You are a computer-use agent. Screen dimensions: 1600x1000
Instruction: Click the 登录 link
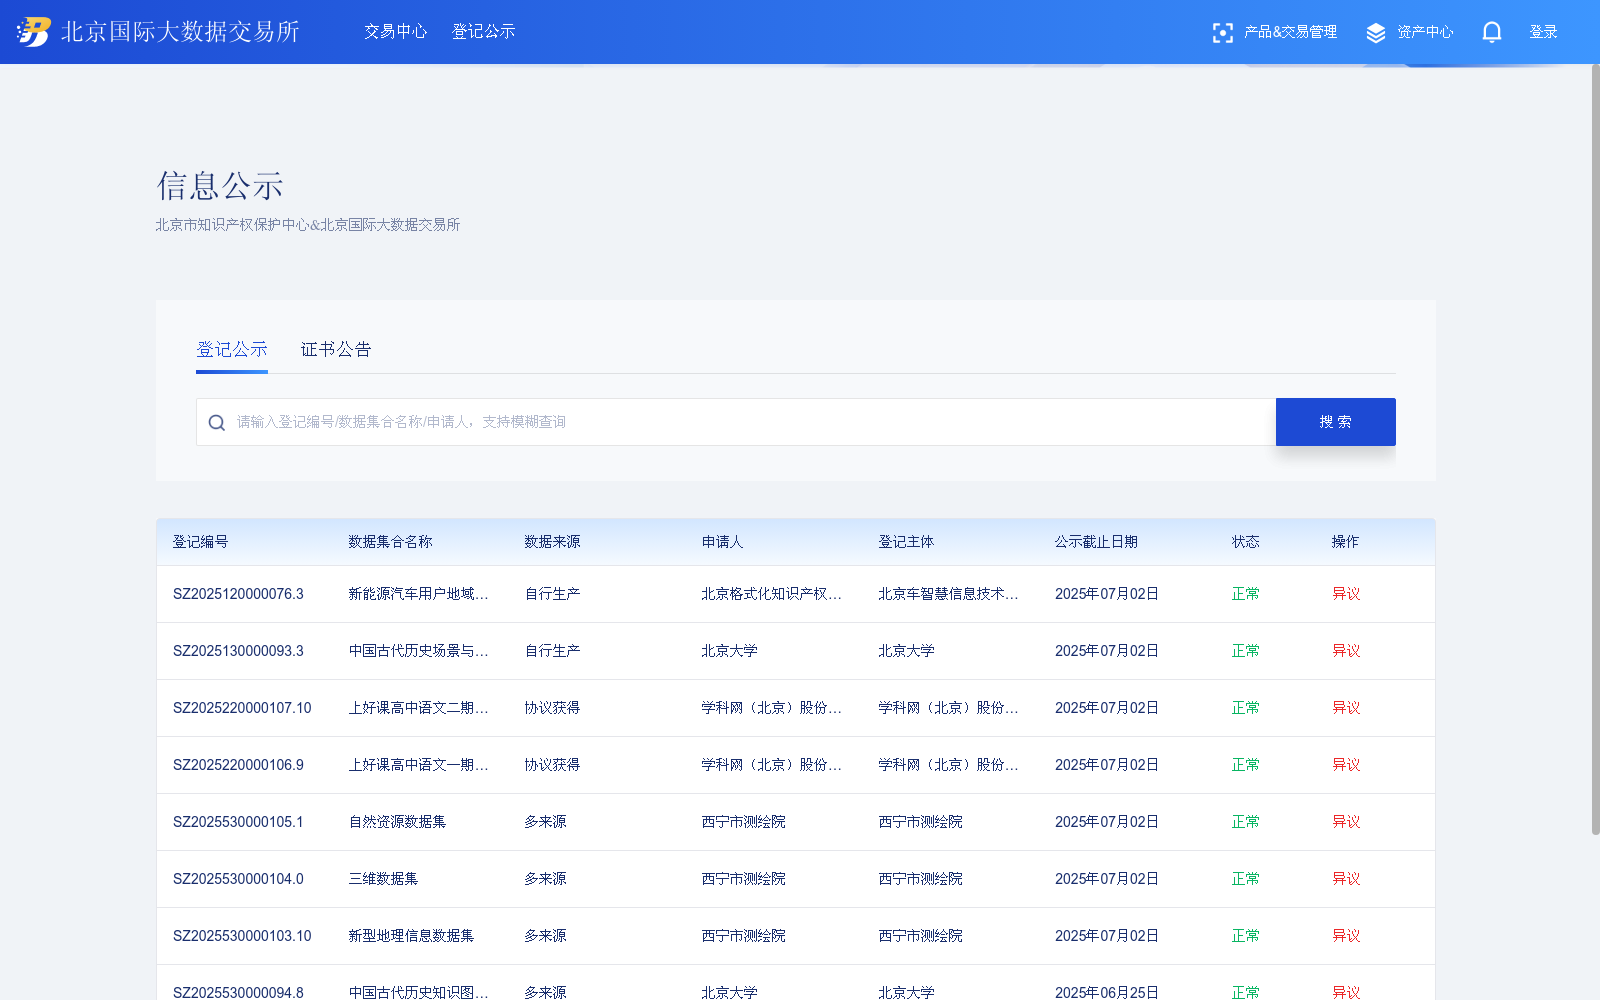[1543, 32]
